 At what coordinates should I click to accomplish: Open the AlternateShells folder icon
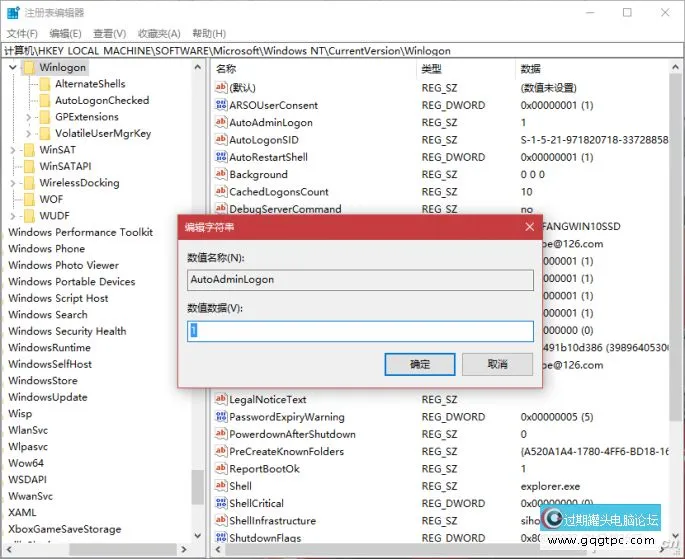pos(45,85)
